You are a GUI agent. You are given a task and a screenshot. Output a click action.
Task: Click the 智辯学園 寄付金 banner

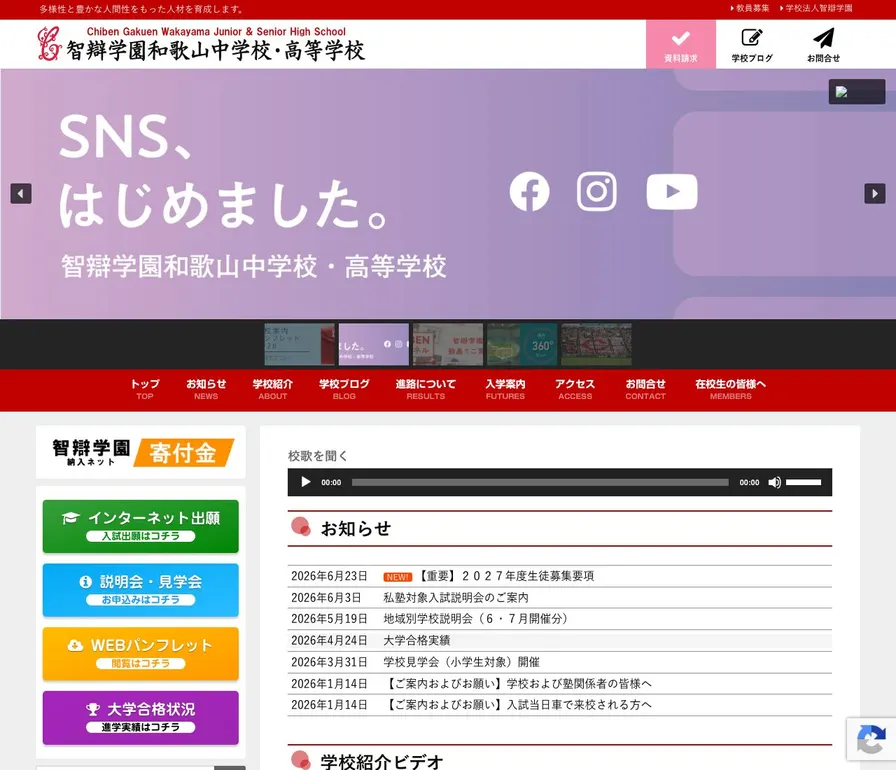click(x=141, y=452)
